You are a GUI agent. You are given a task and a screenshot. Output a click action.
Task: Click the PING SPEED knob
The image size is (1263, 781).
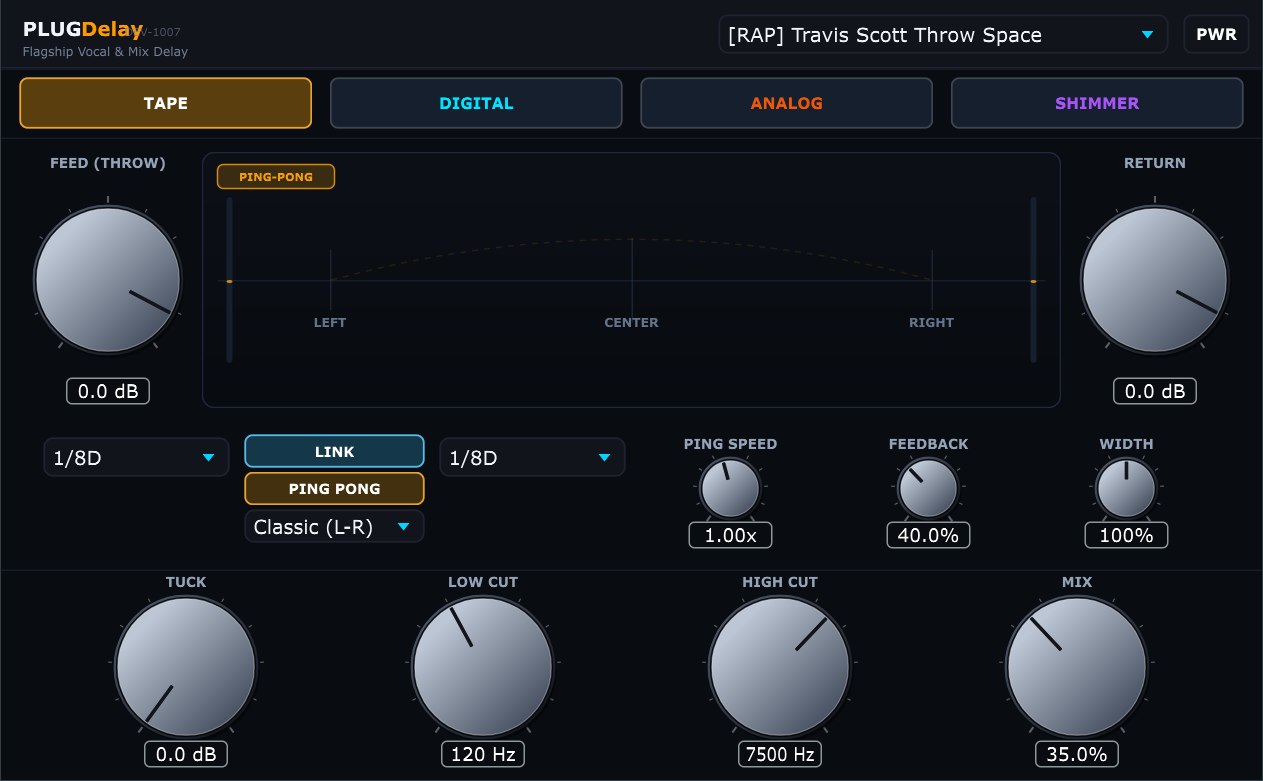[730, 489]
